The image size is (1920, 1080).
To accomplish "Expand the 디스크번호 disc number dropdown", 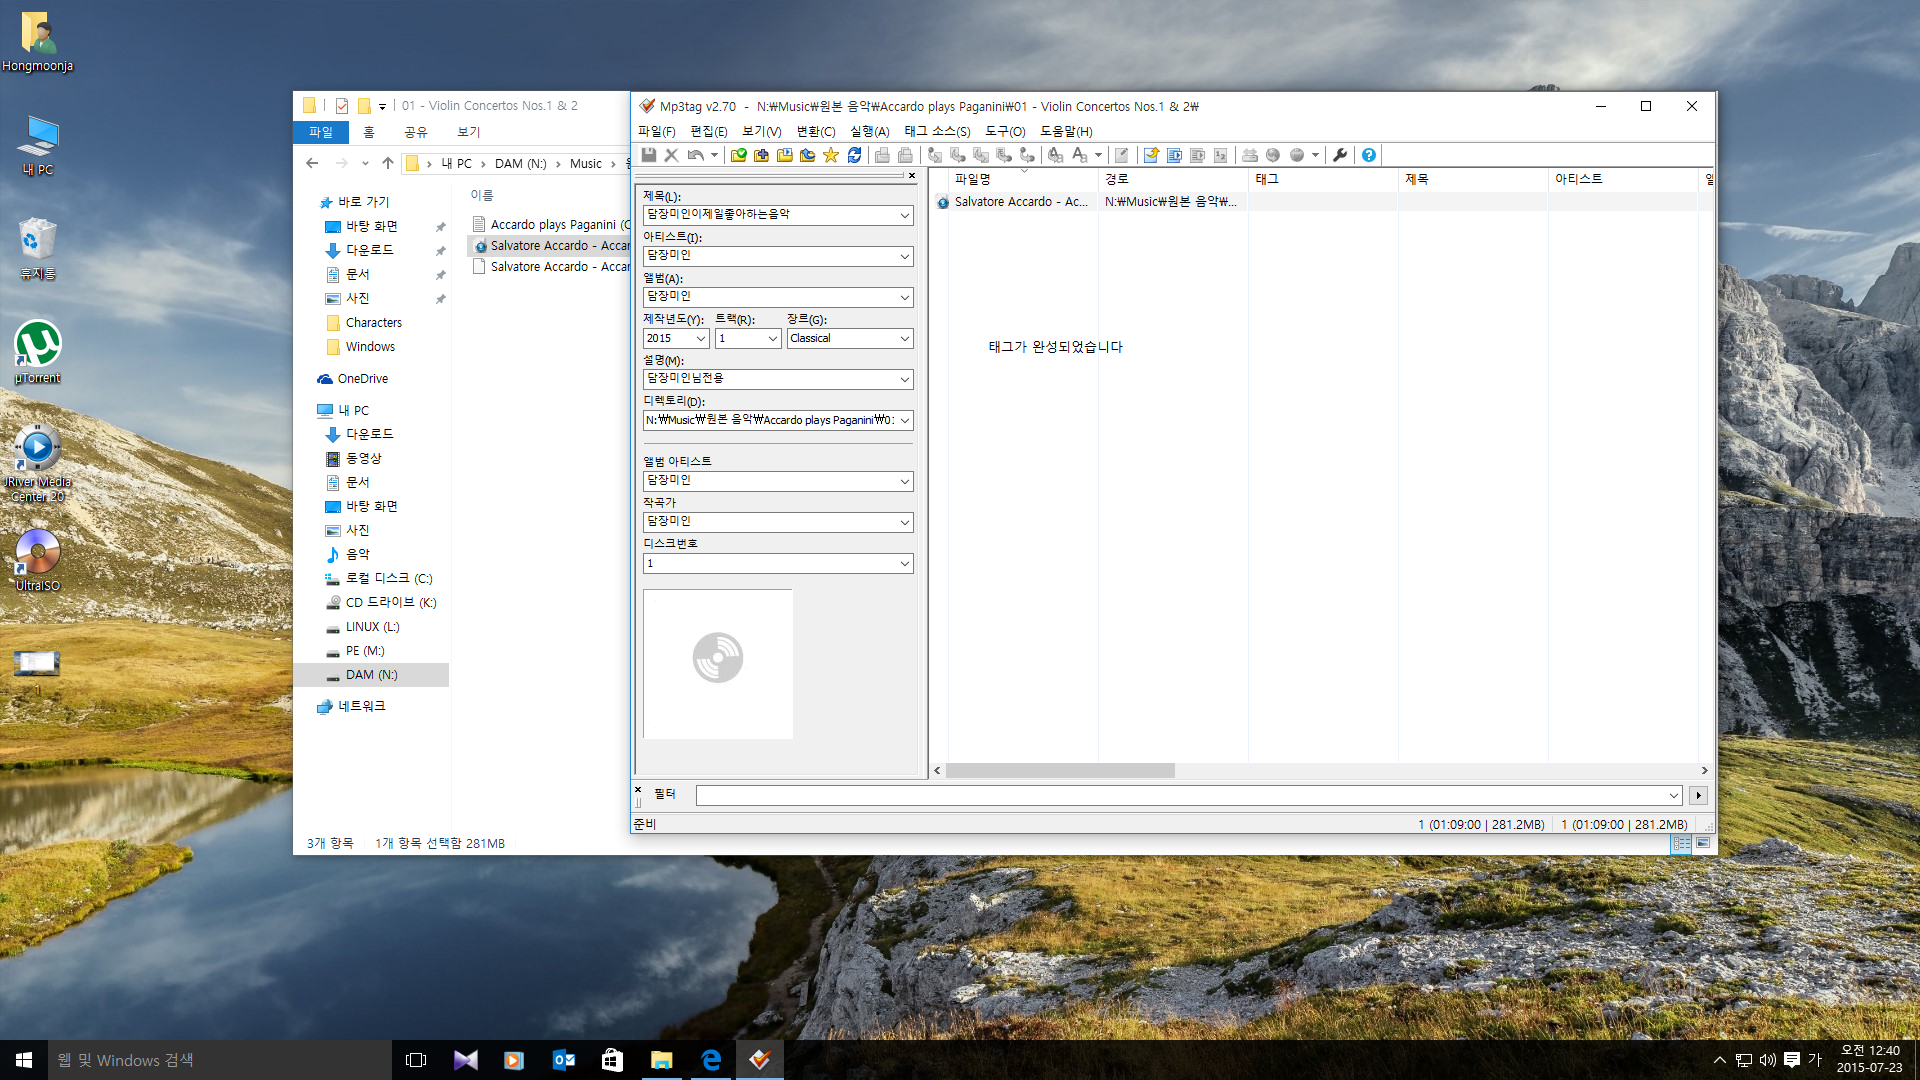I will (904, 563).
